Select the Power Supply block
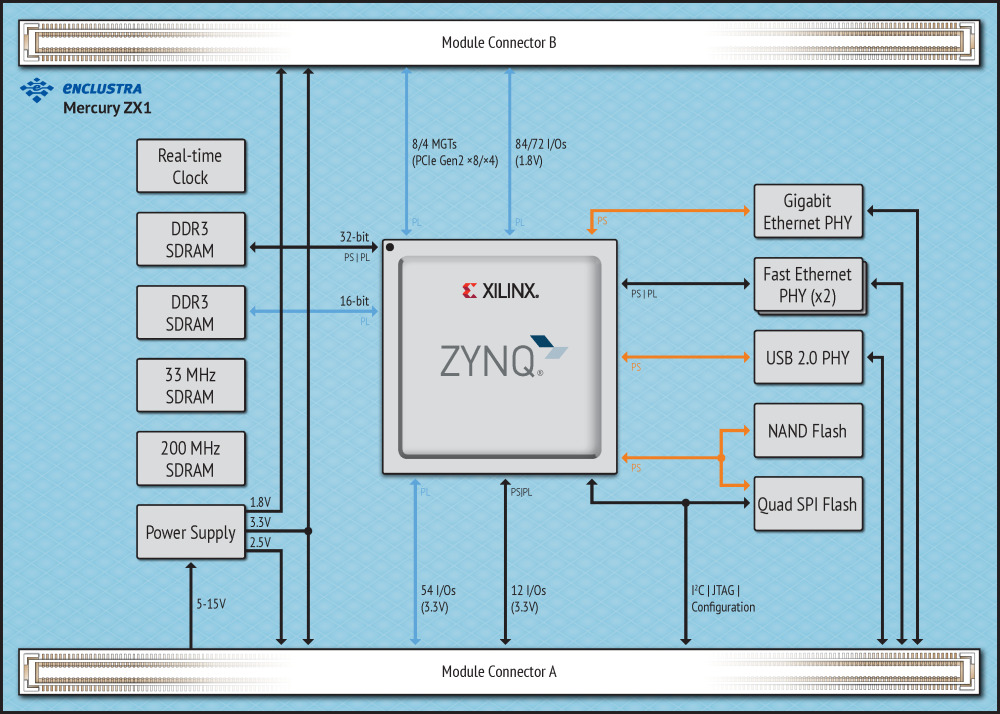This screenshot has height=714, width=1000. click(190, 532)
